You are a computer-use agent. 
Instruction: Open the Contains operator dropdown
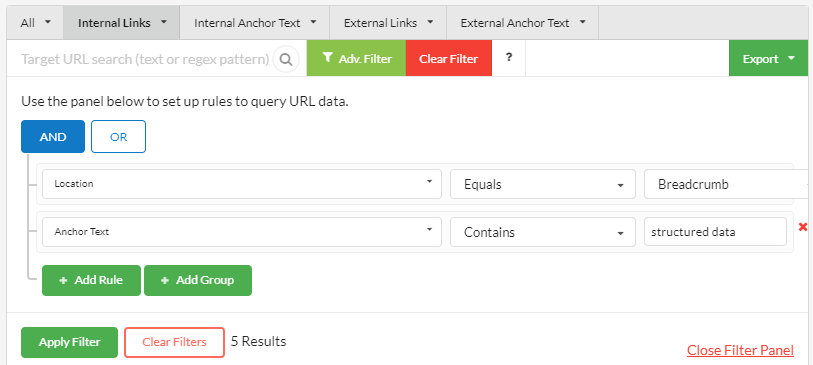pos(543,232)
